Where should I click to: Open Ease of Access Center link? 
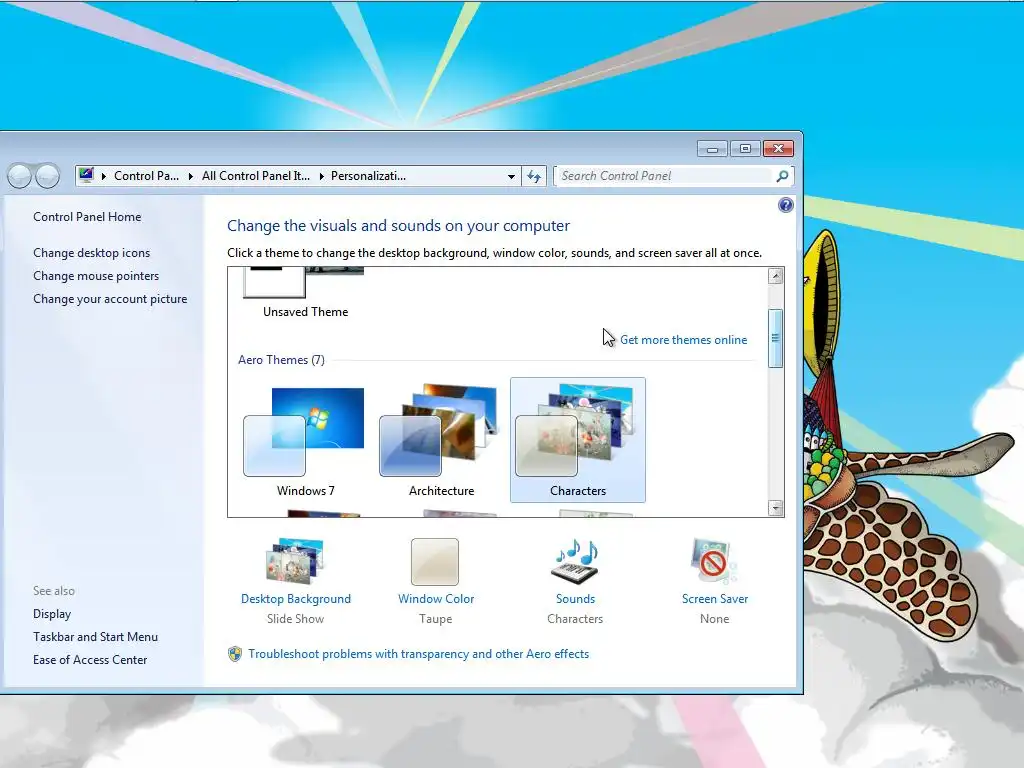(90, 660)
